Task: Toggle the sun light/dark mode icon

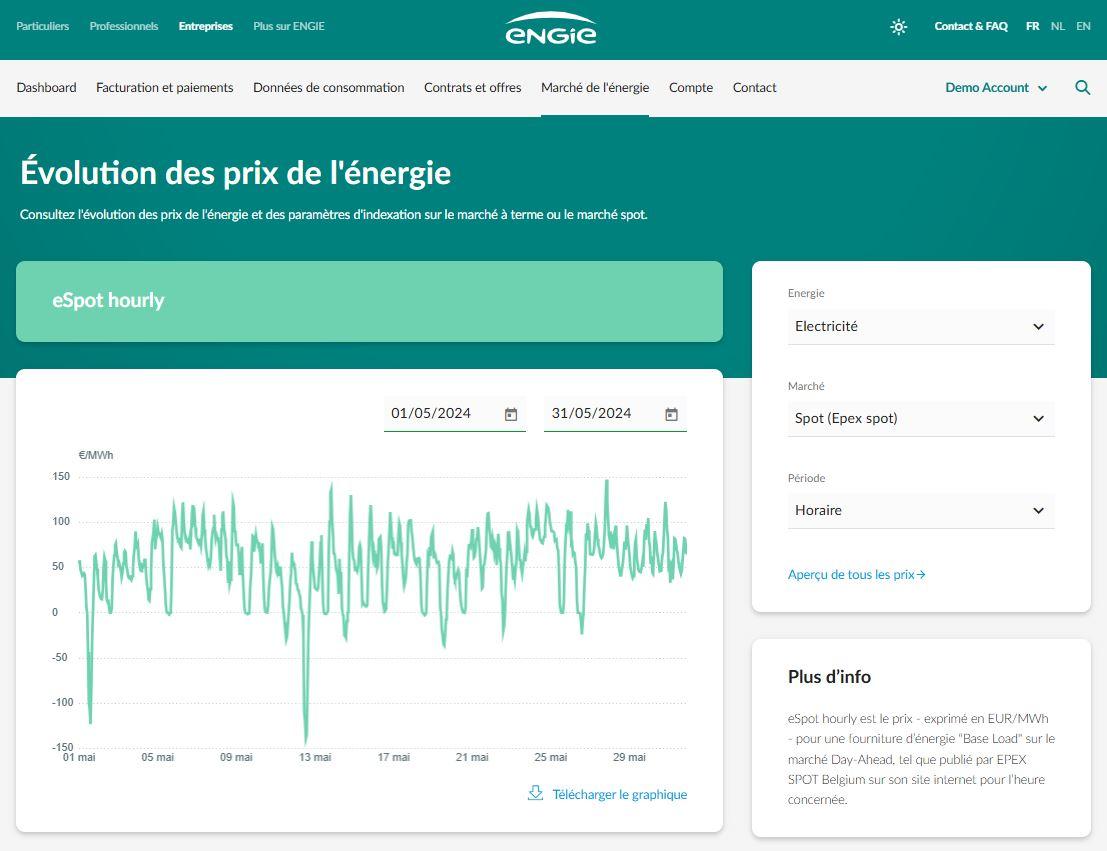Action: pos(898,27)
